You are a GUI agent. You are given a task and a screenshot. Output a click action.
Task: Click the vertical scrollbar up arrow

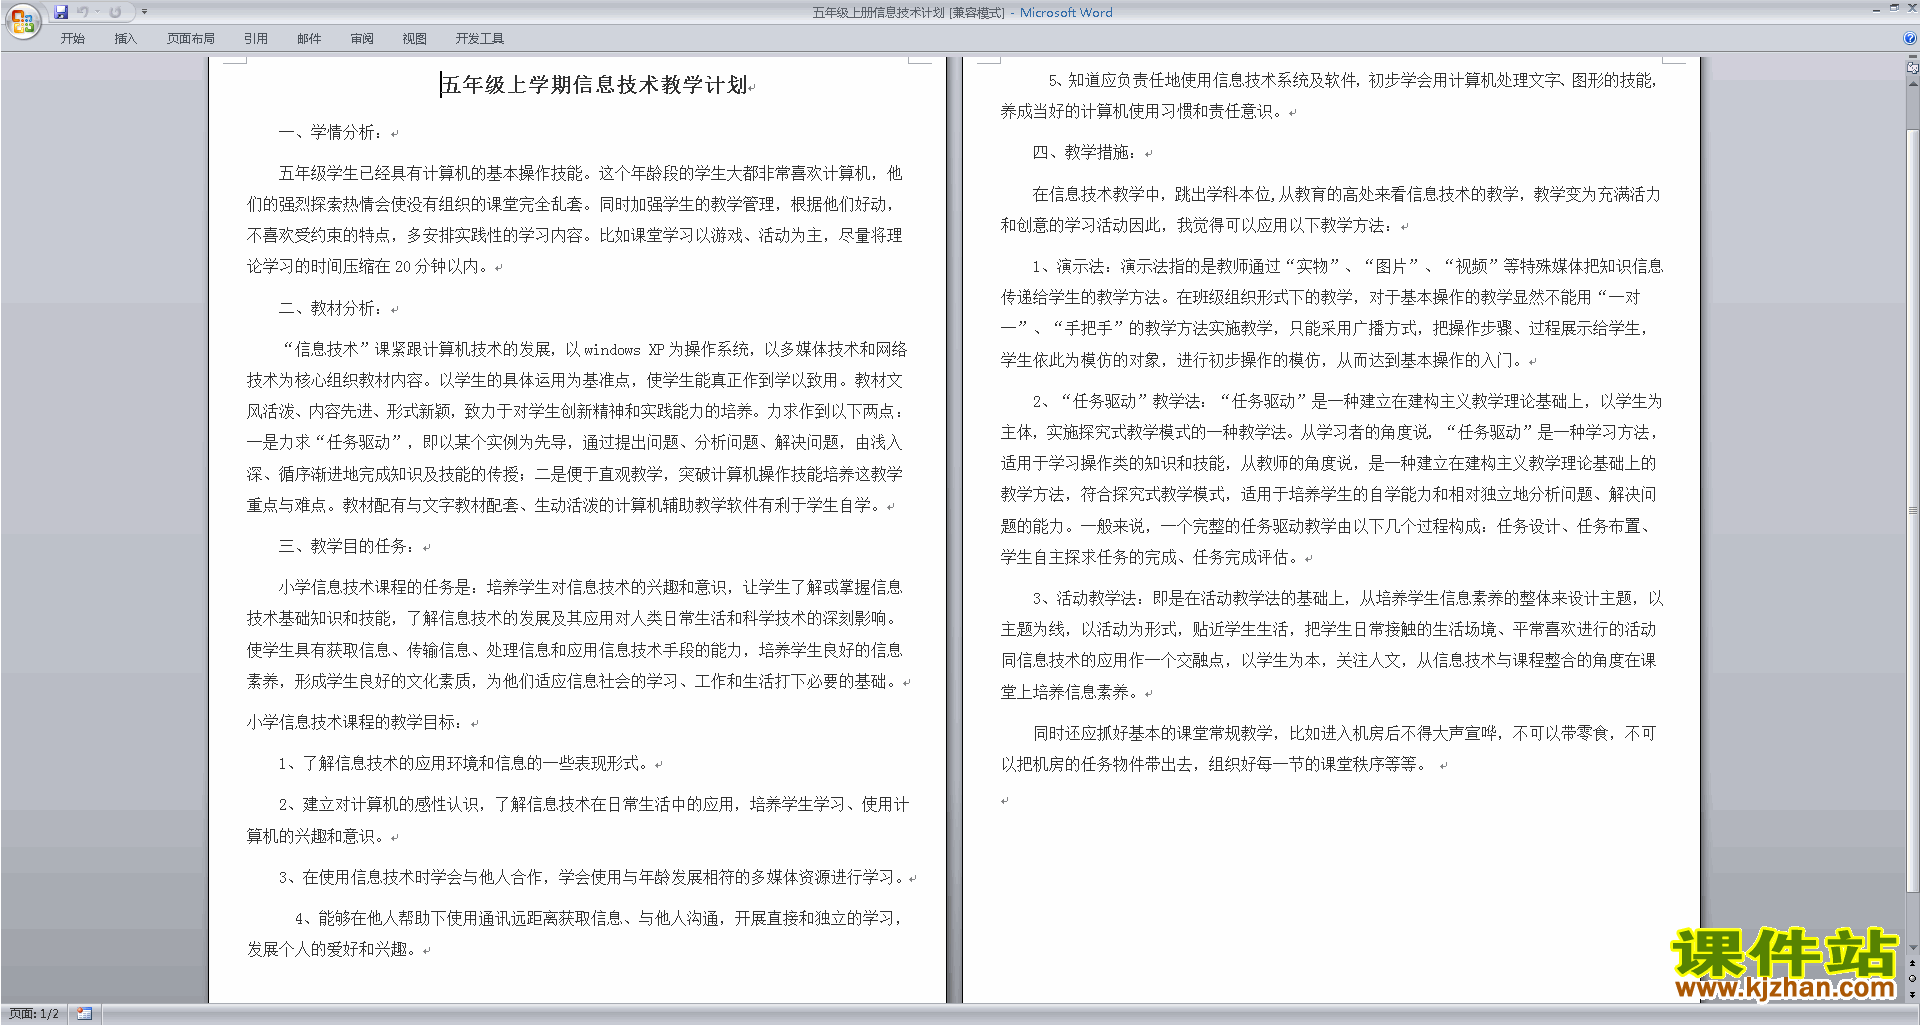(x=1912, y=84)
